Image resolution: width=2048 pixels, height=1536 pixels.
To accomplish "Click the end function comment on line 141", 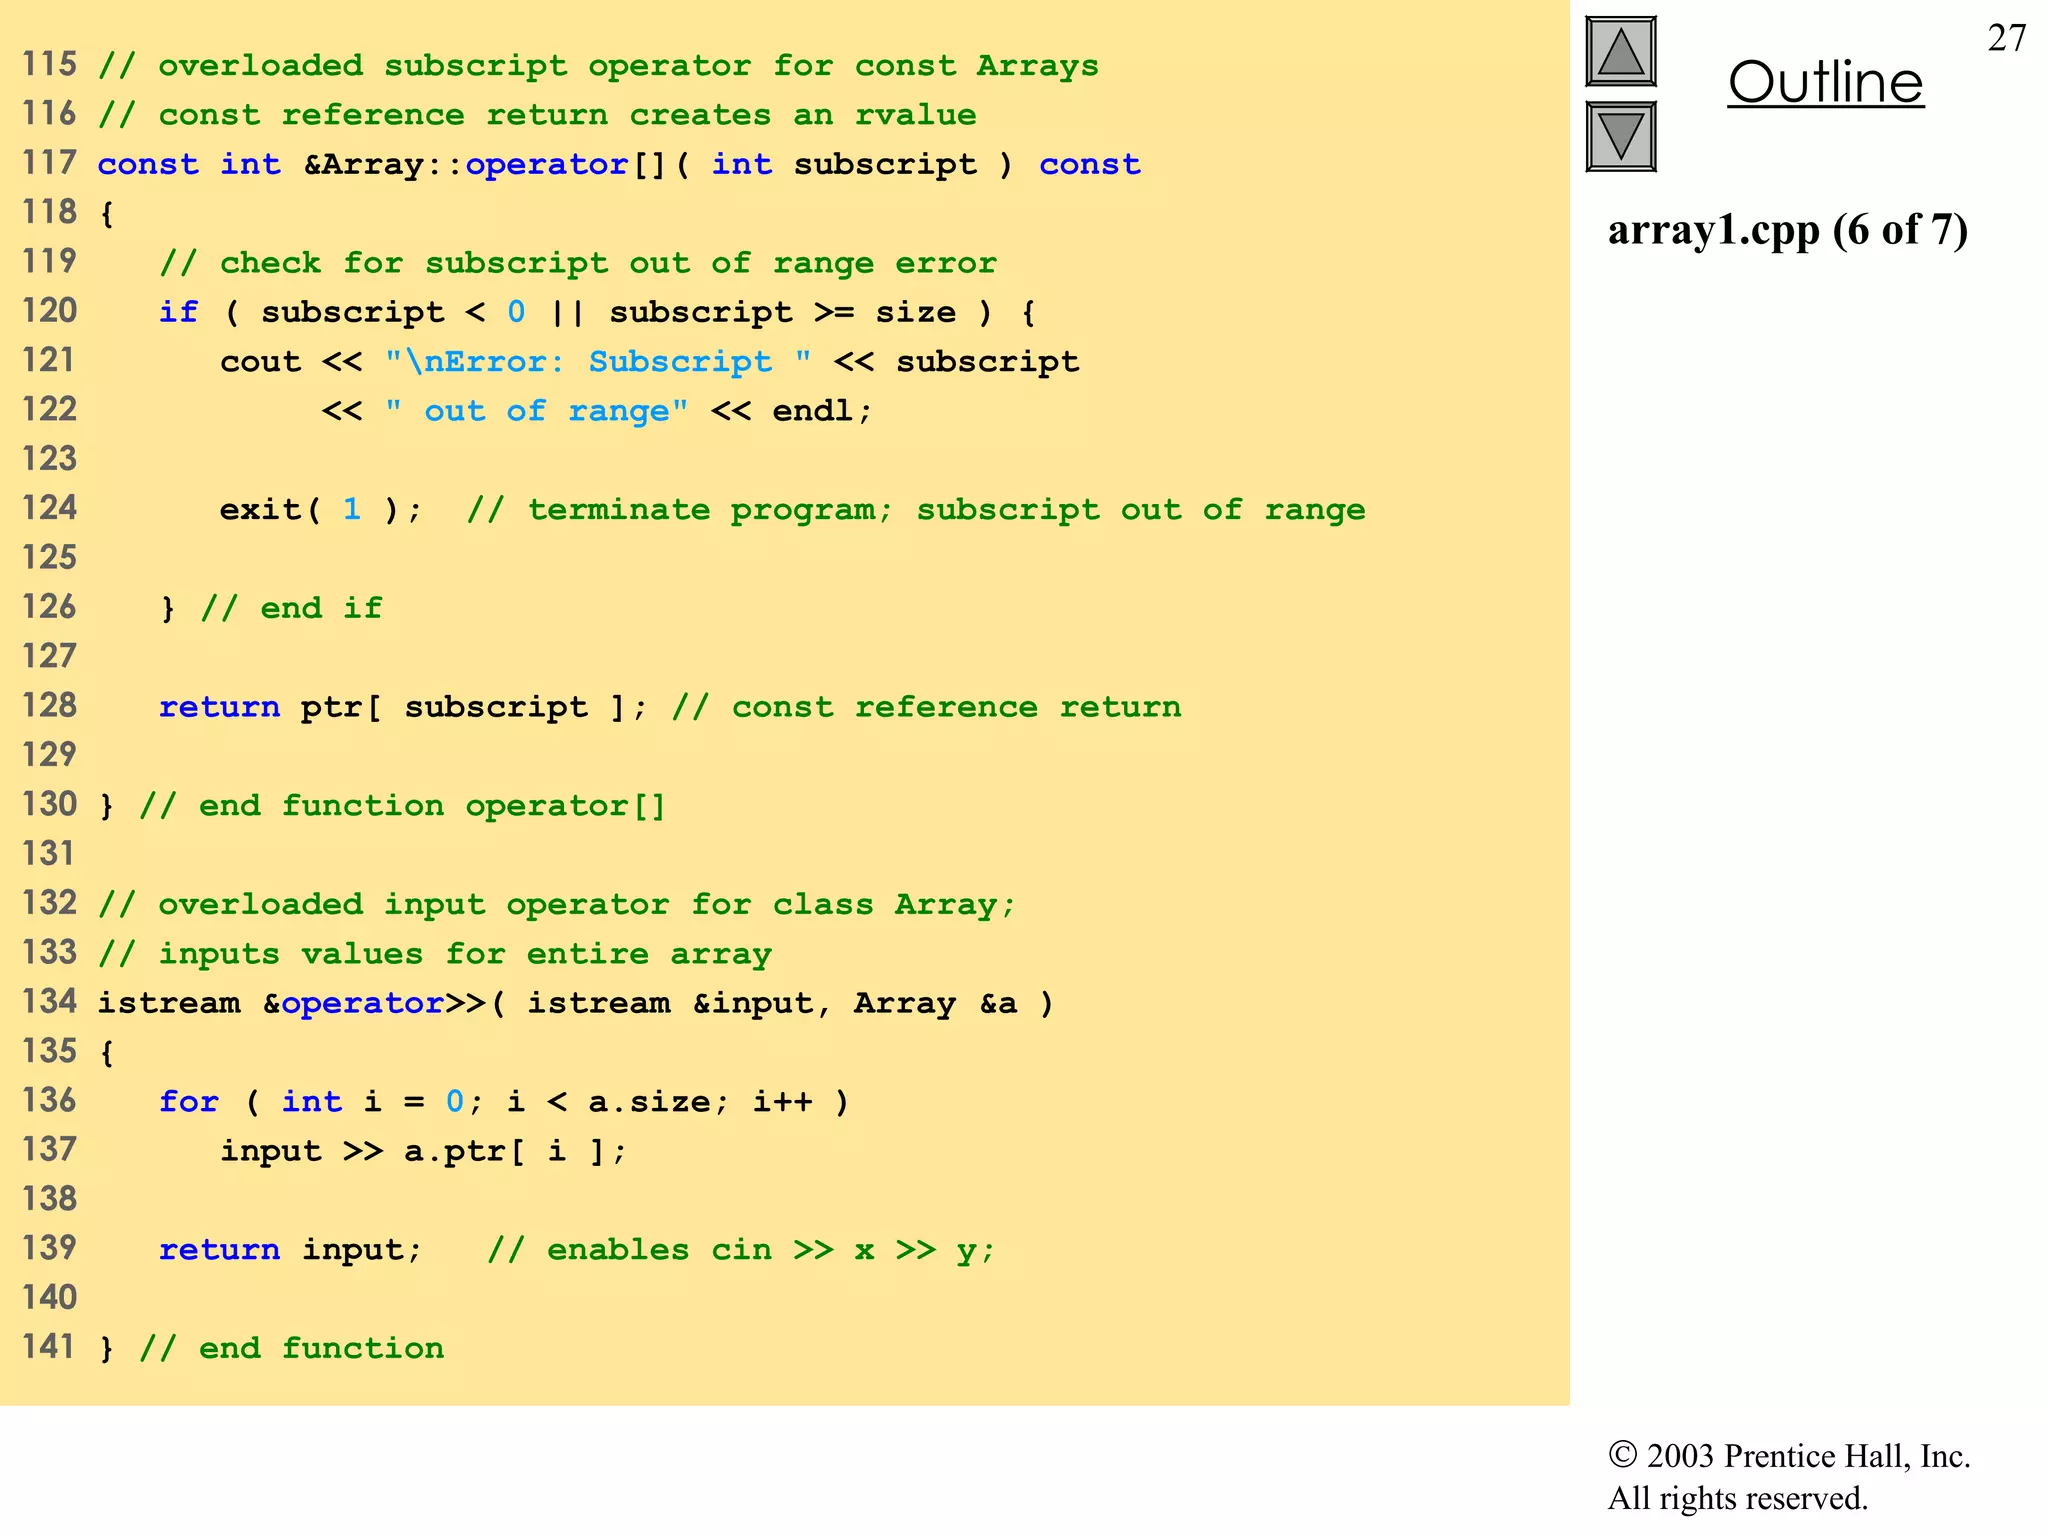I will click(x=291, y=1349).
